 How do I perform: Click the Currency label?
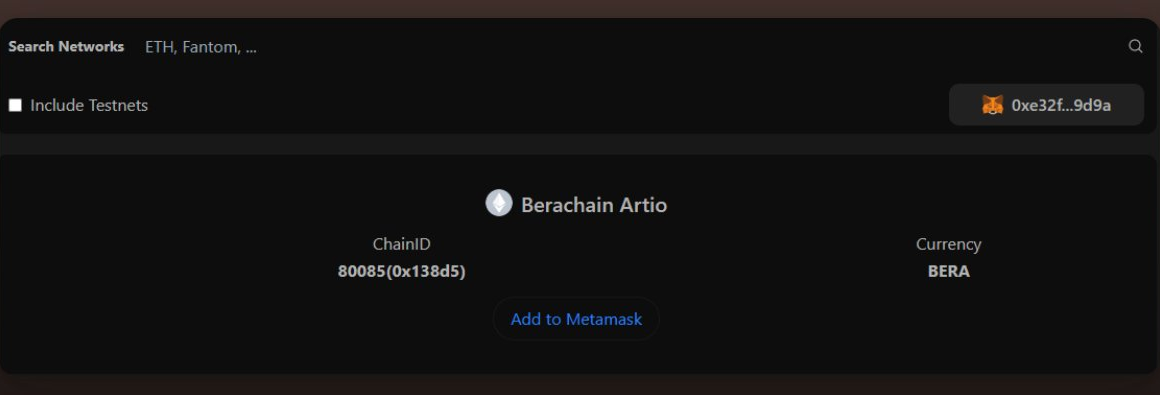[948, 244]
